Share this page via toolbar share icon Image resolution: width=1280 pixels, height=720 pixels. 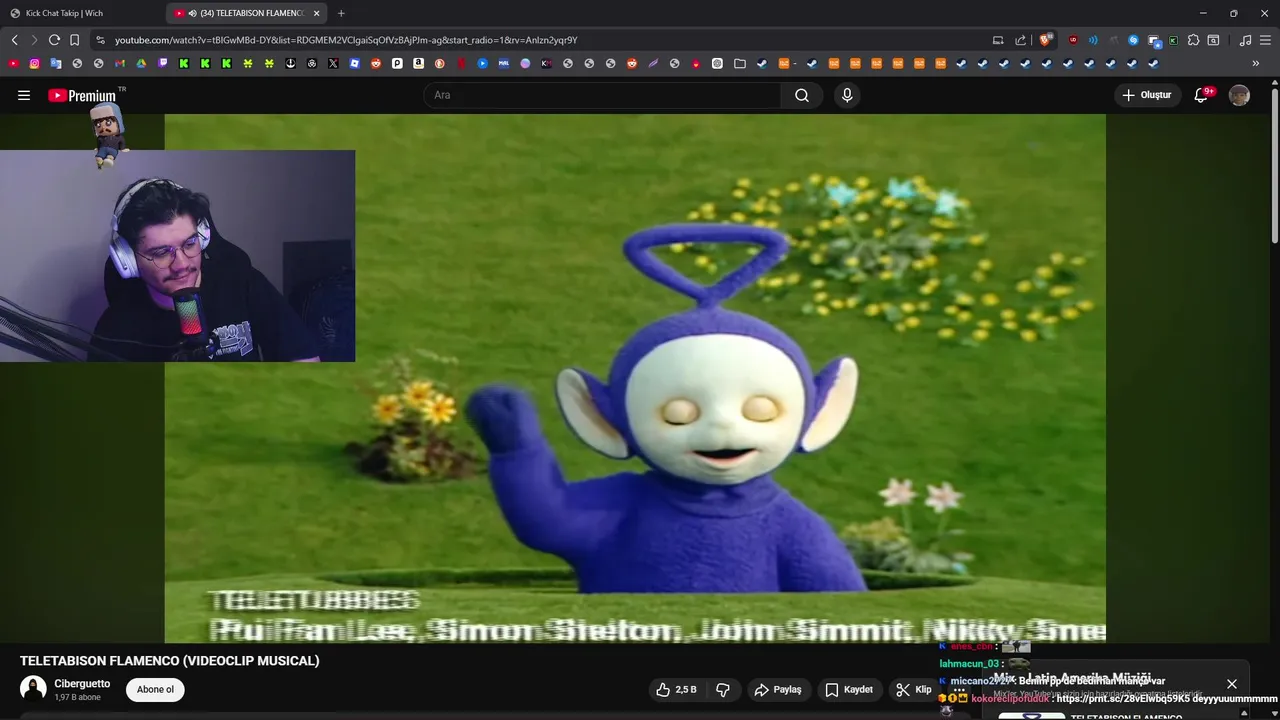[x=1020, y=40]
